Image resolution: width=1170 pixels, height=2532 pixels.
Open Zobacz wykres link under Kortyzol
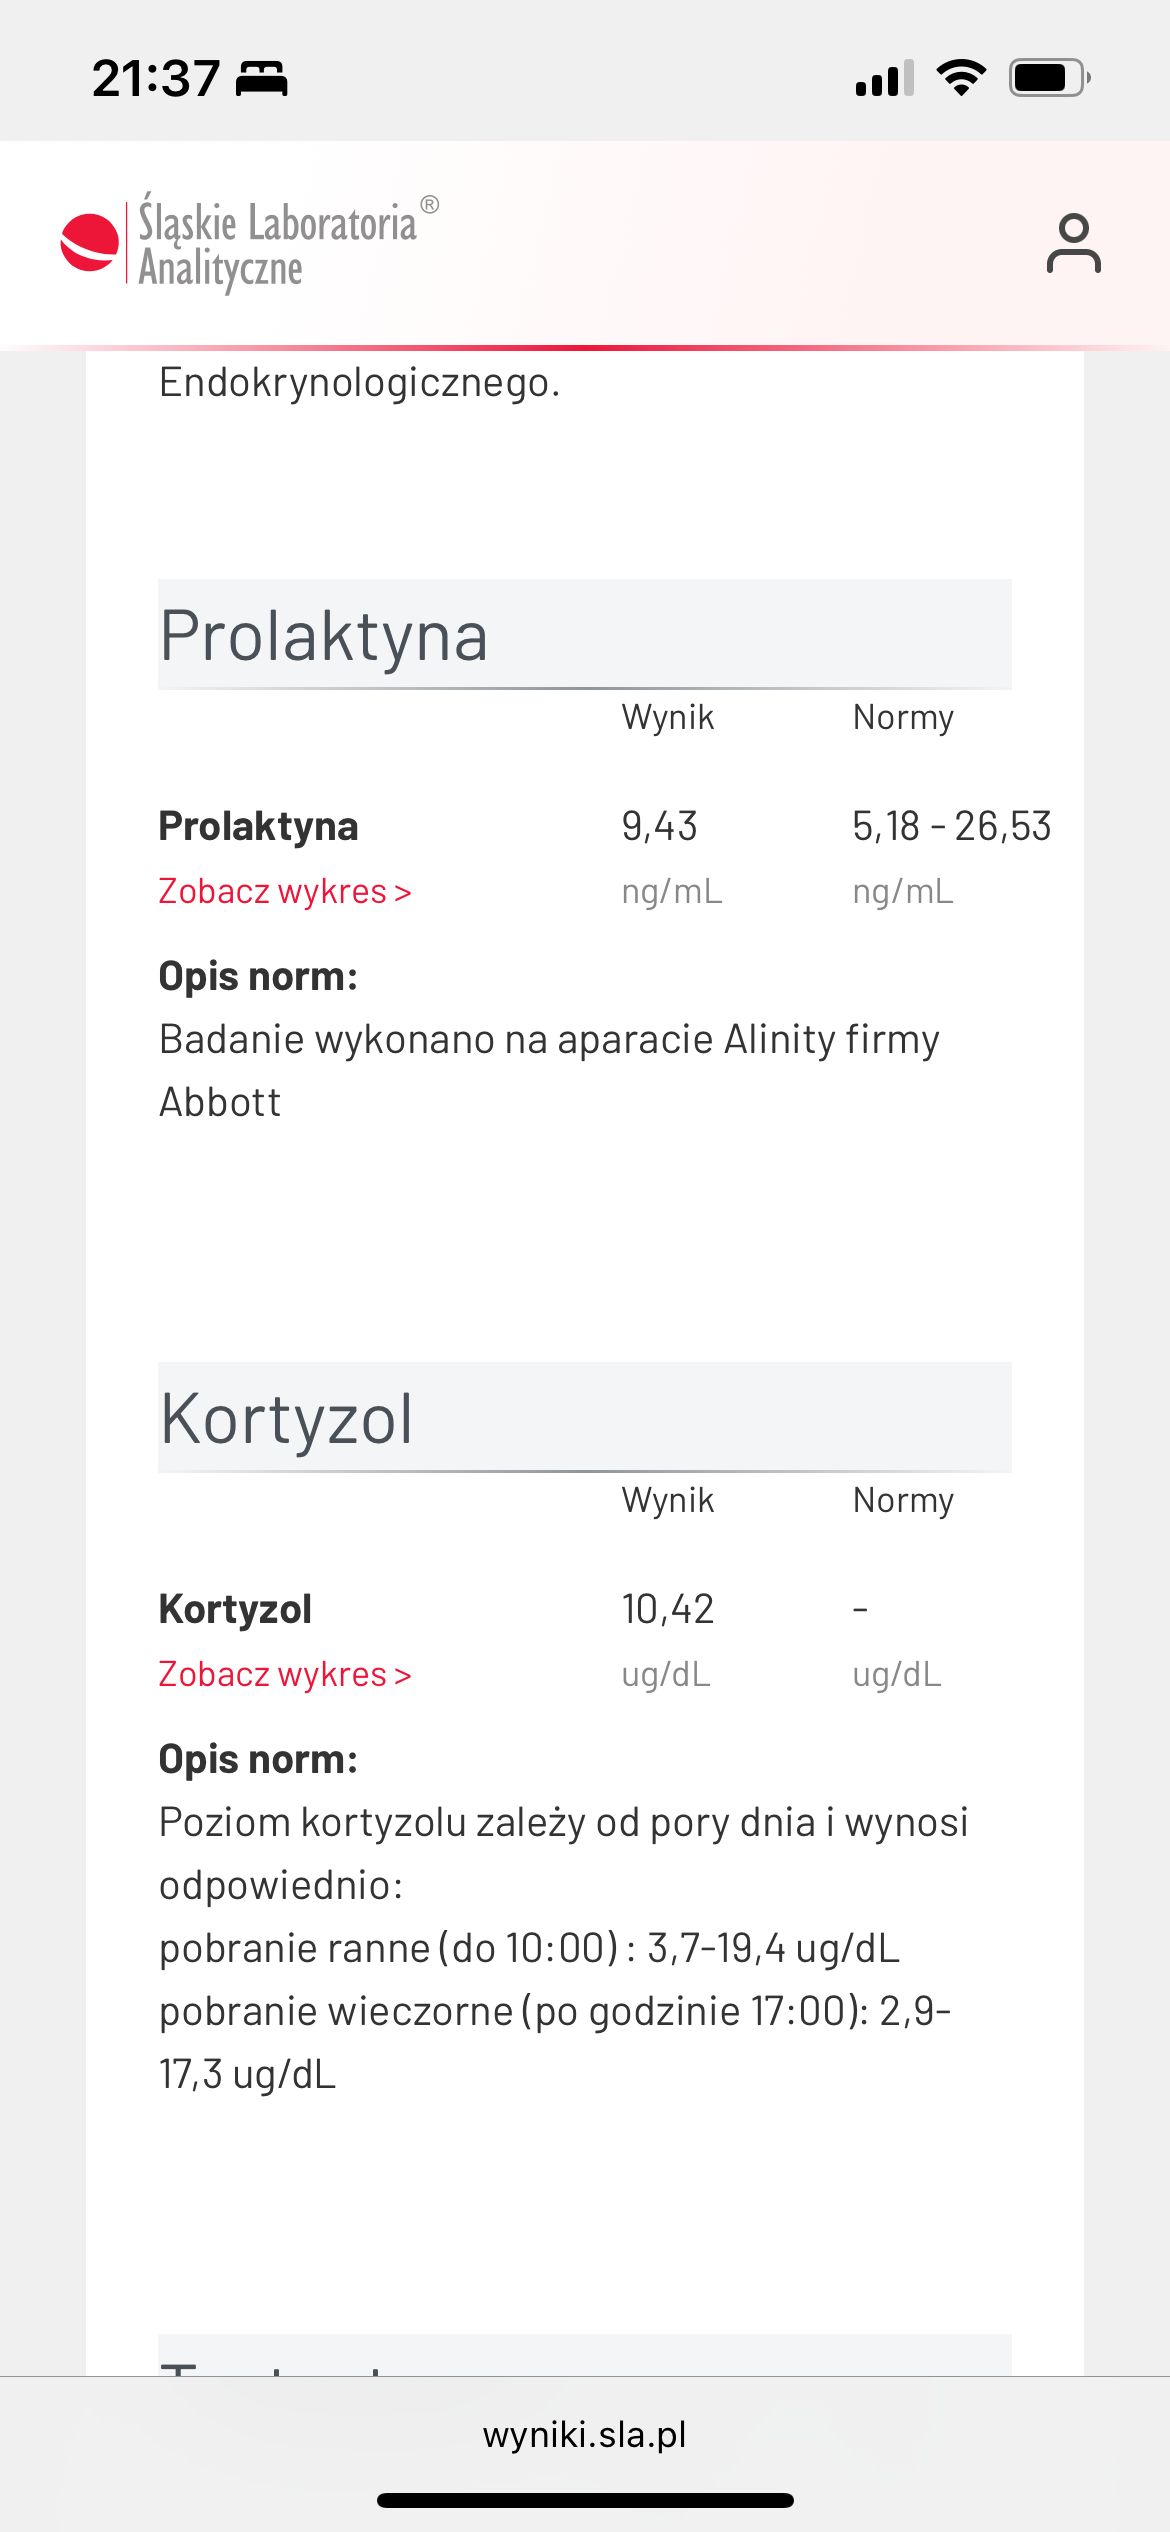285,1674
